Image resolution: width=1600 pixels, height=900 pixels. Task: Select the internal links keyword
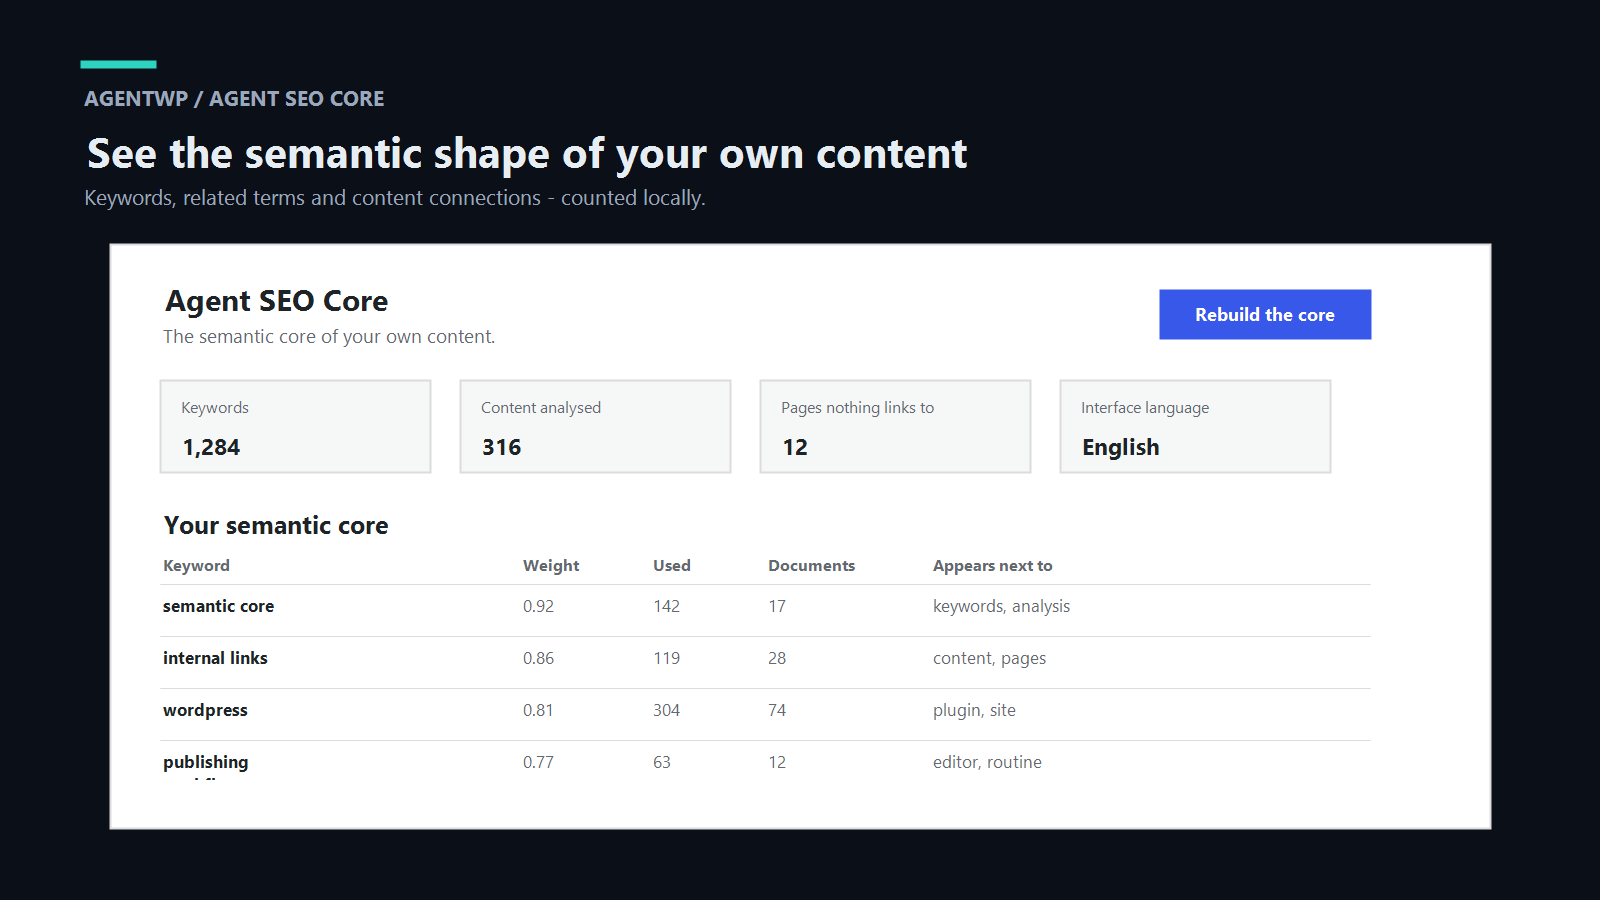point(215,658)
